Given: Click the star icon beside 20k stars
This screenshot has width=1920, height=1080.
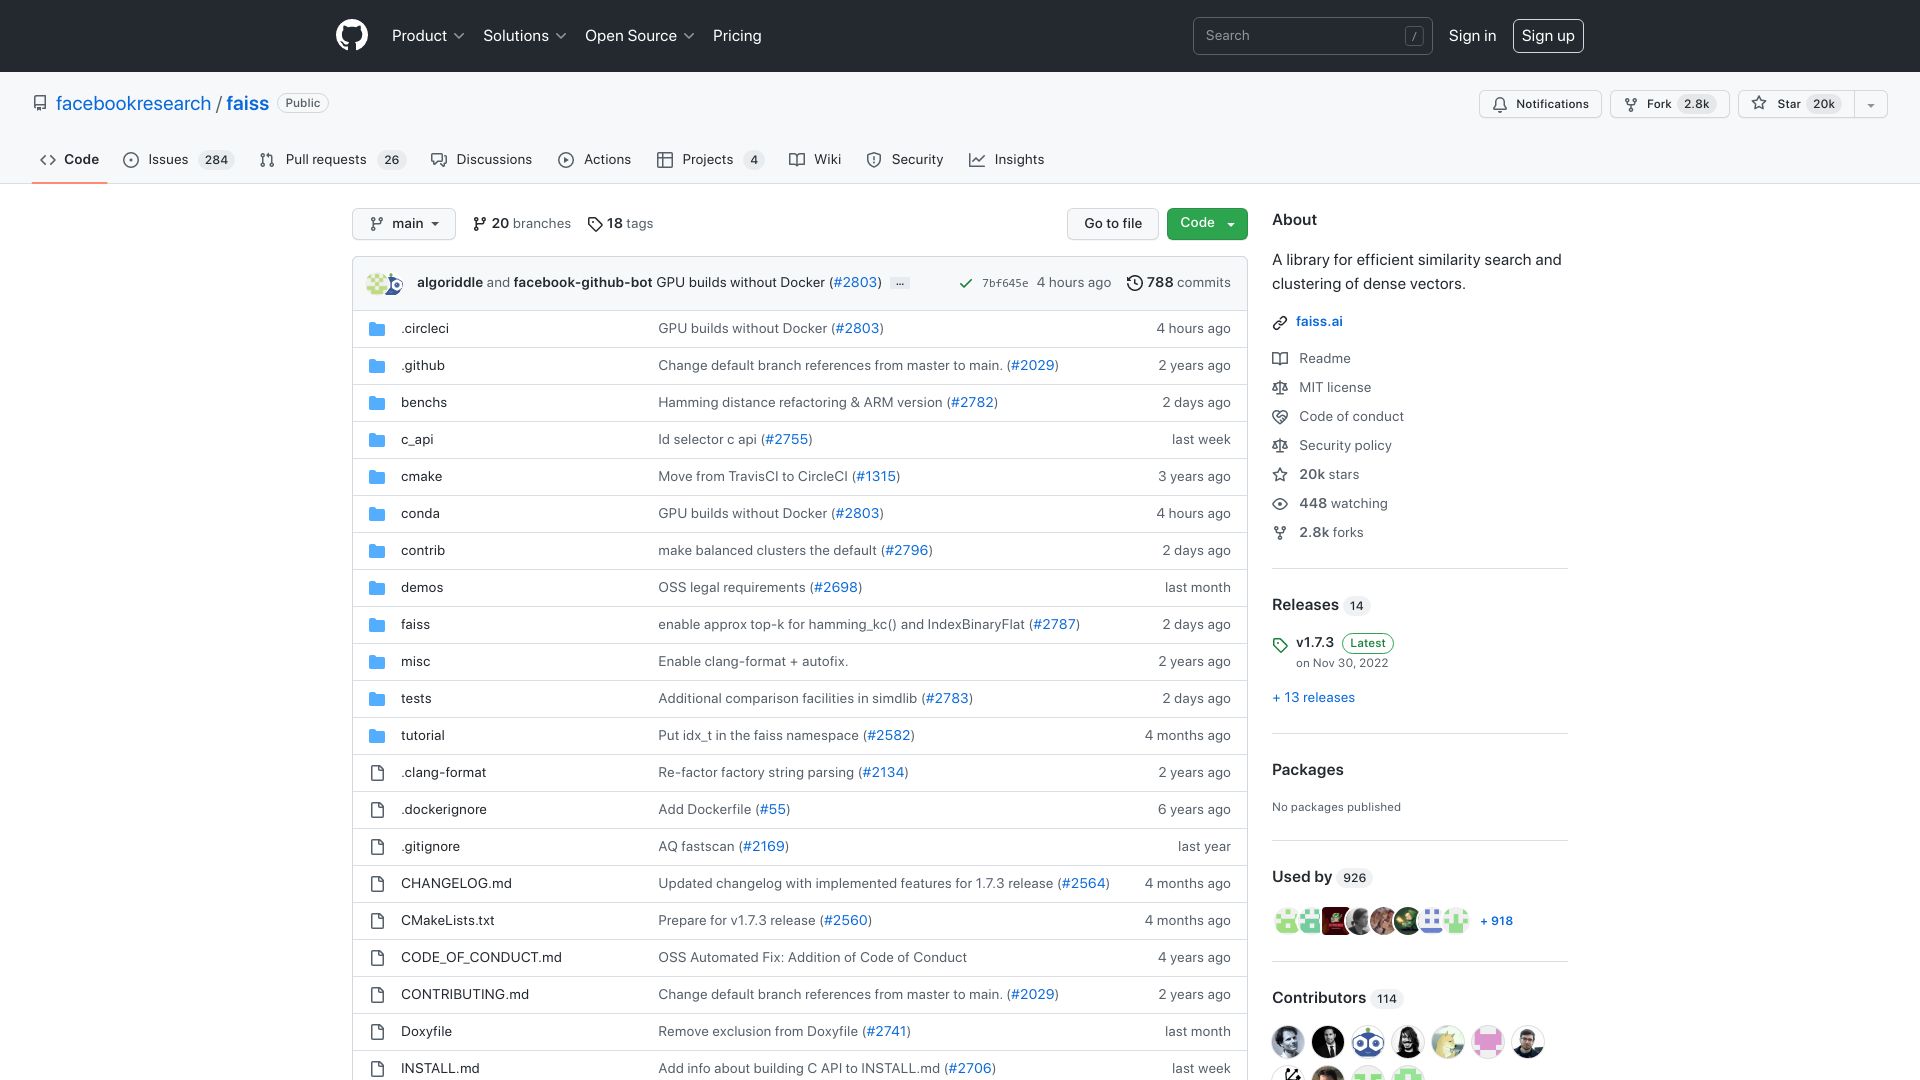Looking at the screenshot, I should 1280,475.
